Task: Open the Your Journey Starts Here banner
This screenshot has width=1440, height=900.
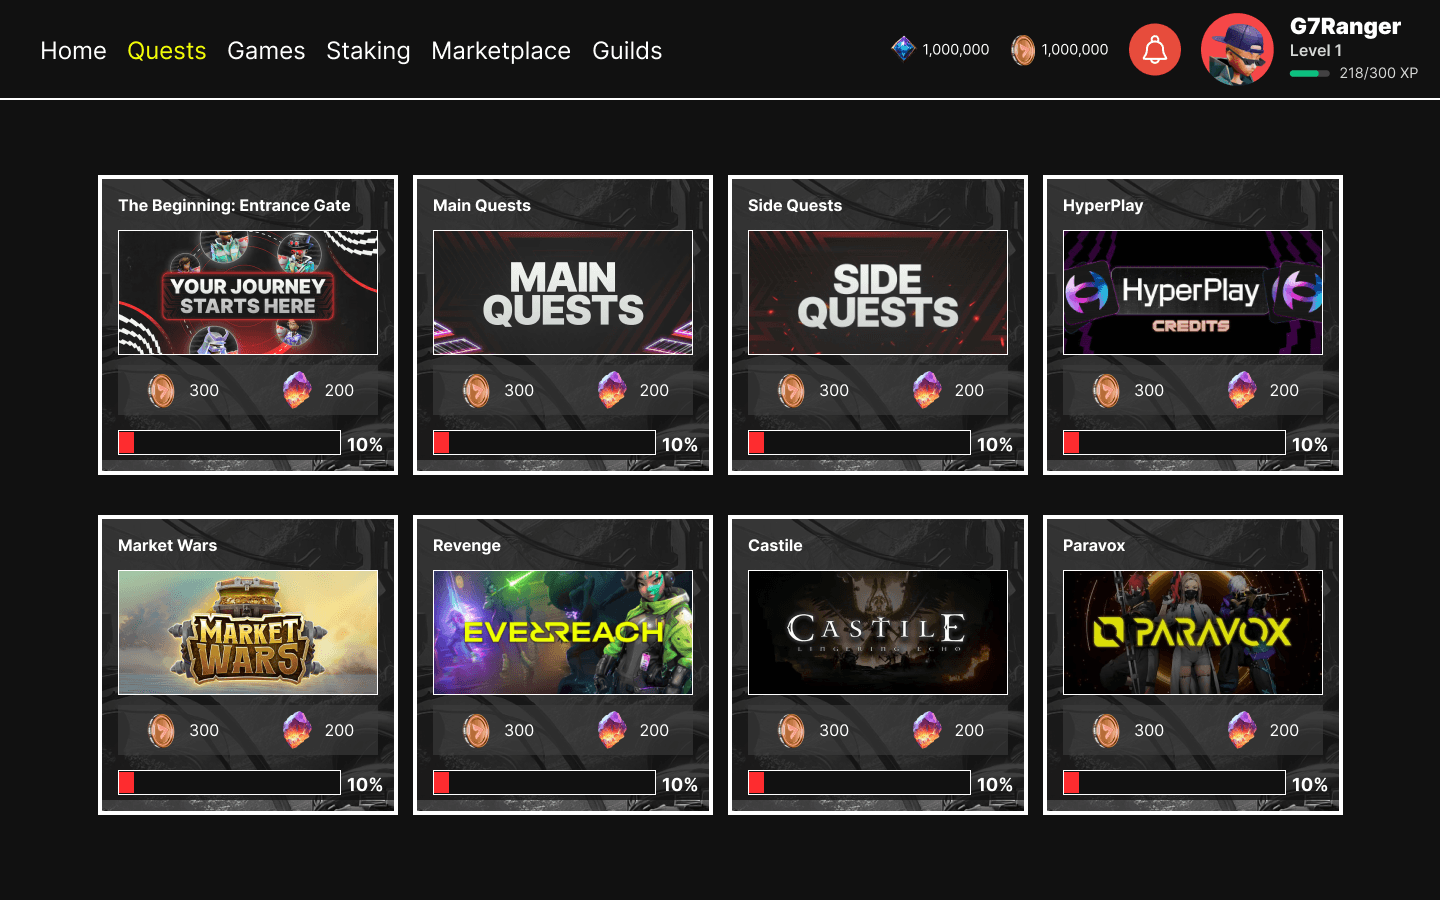Action: (x=248, y=292)
